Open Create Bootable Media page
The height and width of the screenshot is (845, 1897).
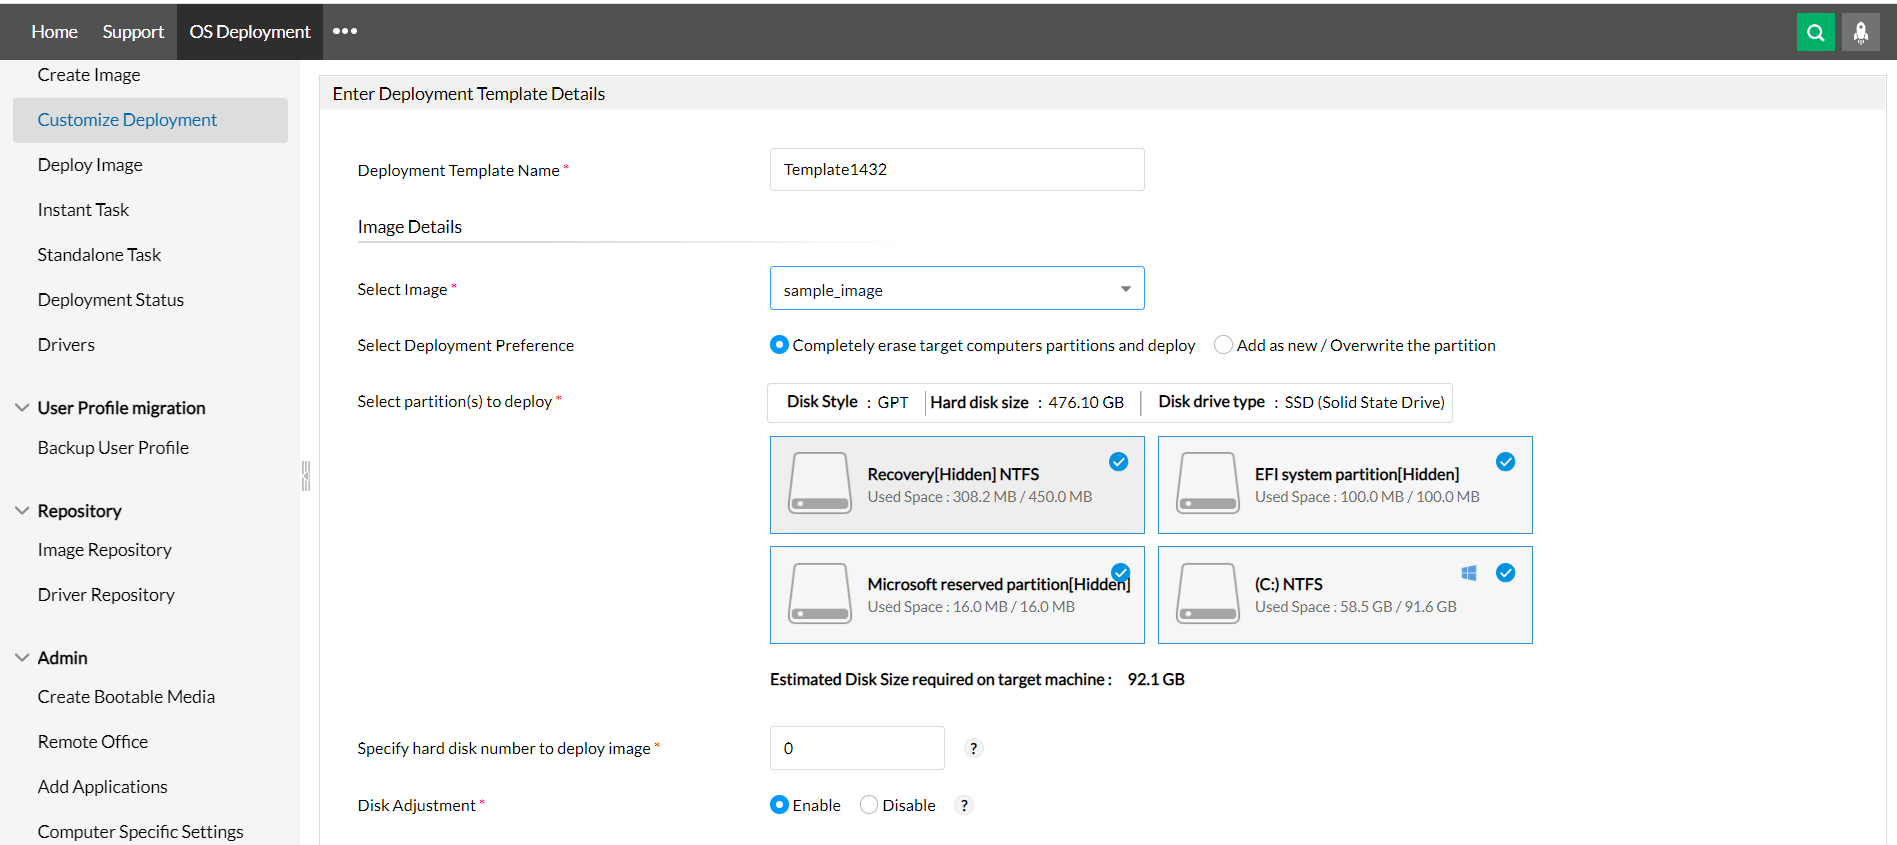(x=126, y=697)
